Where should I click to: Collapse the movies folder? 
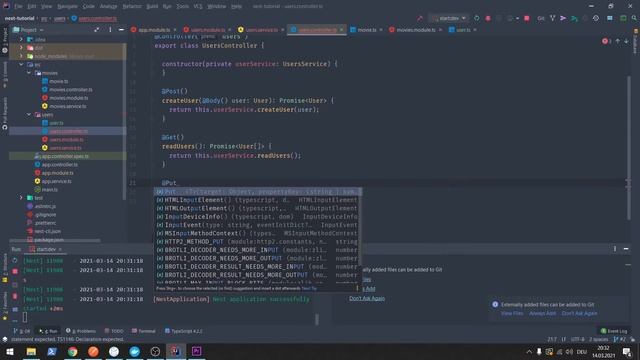(x=29, y=73)
